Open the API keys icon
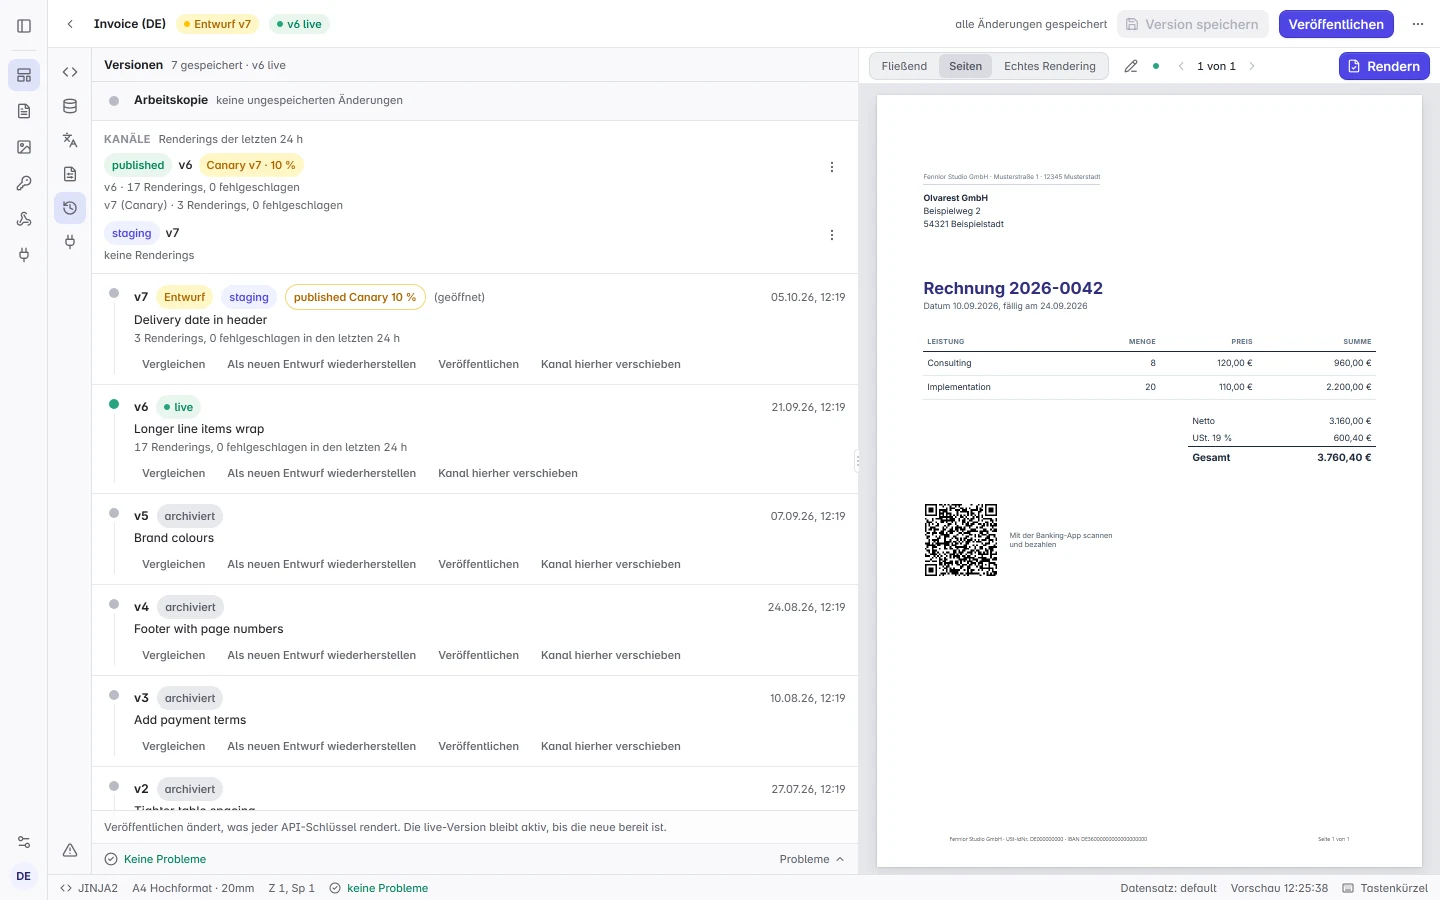 click(x=24, y=183)
